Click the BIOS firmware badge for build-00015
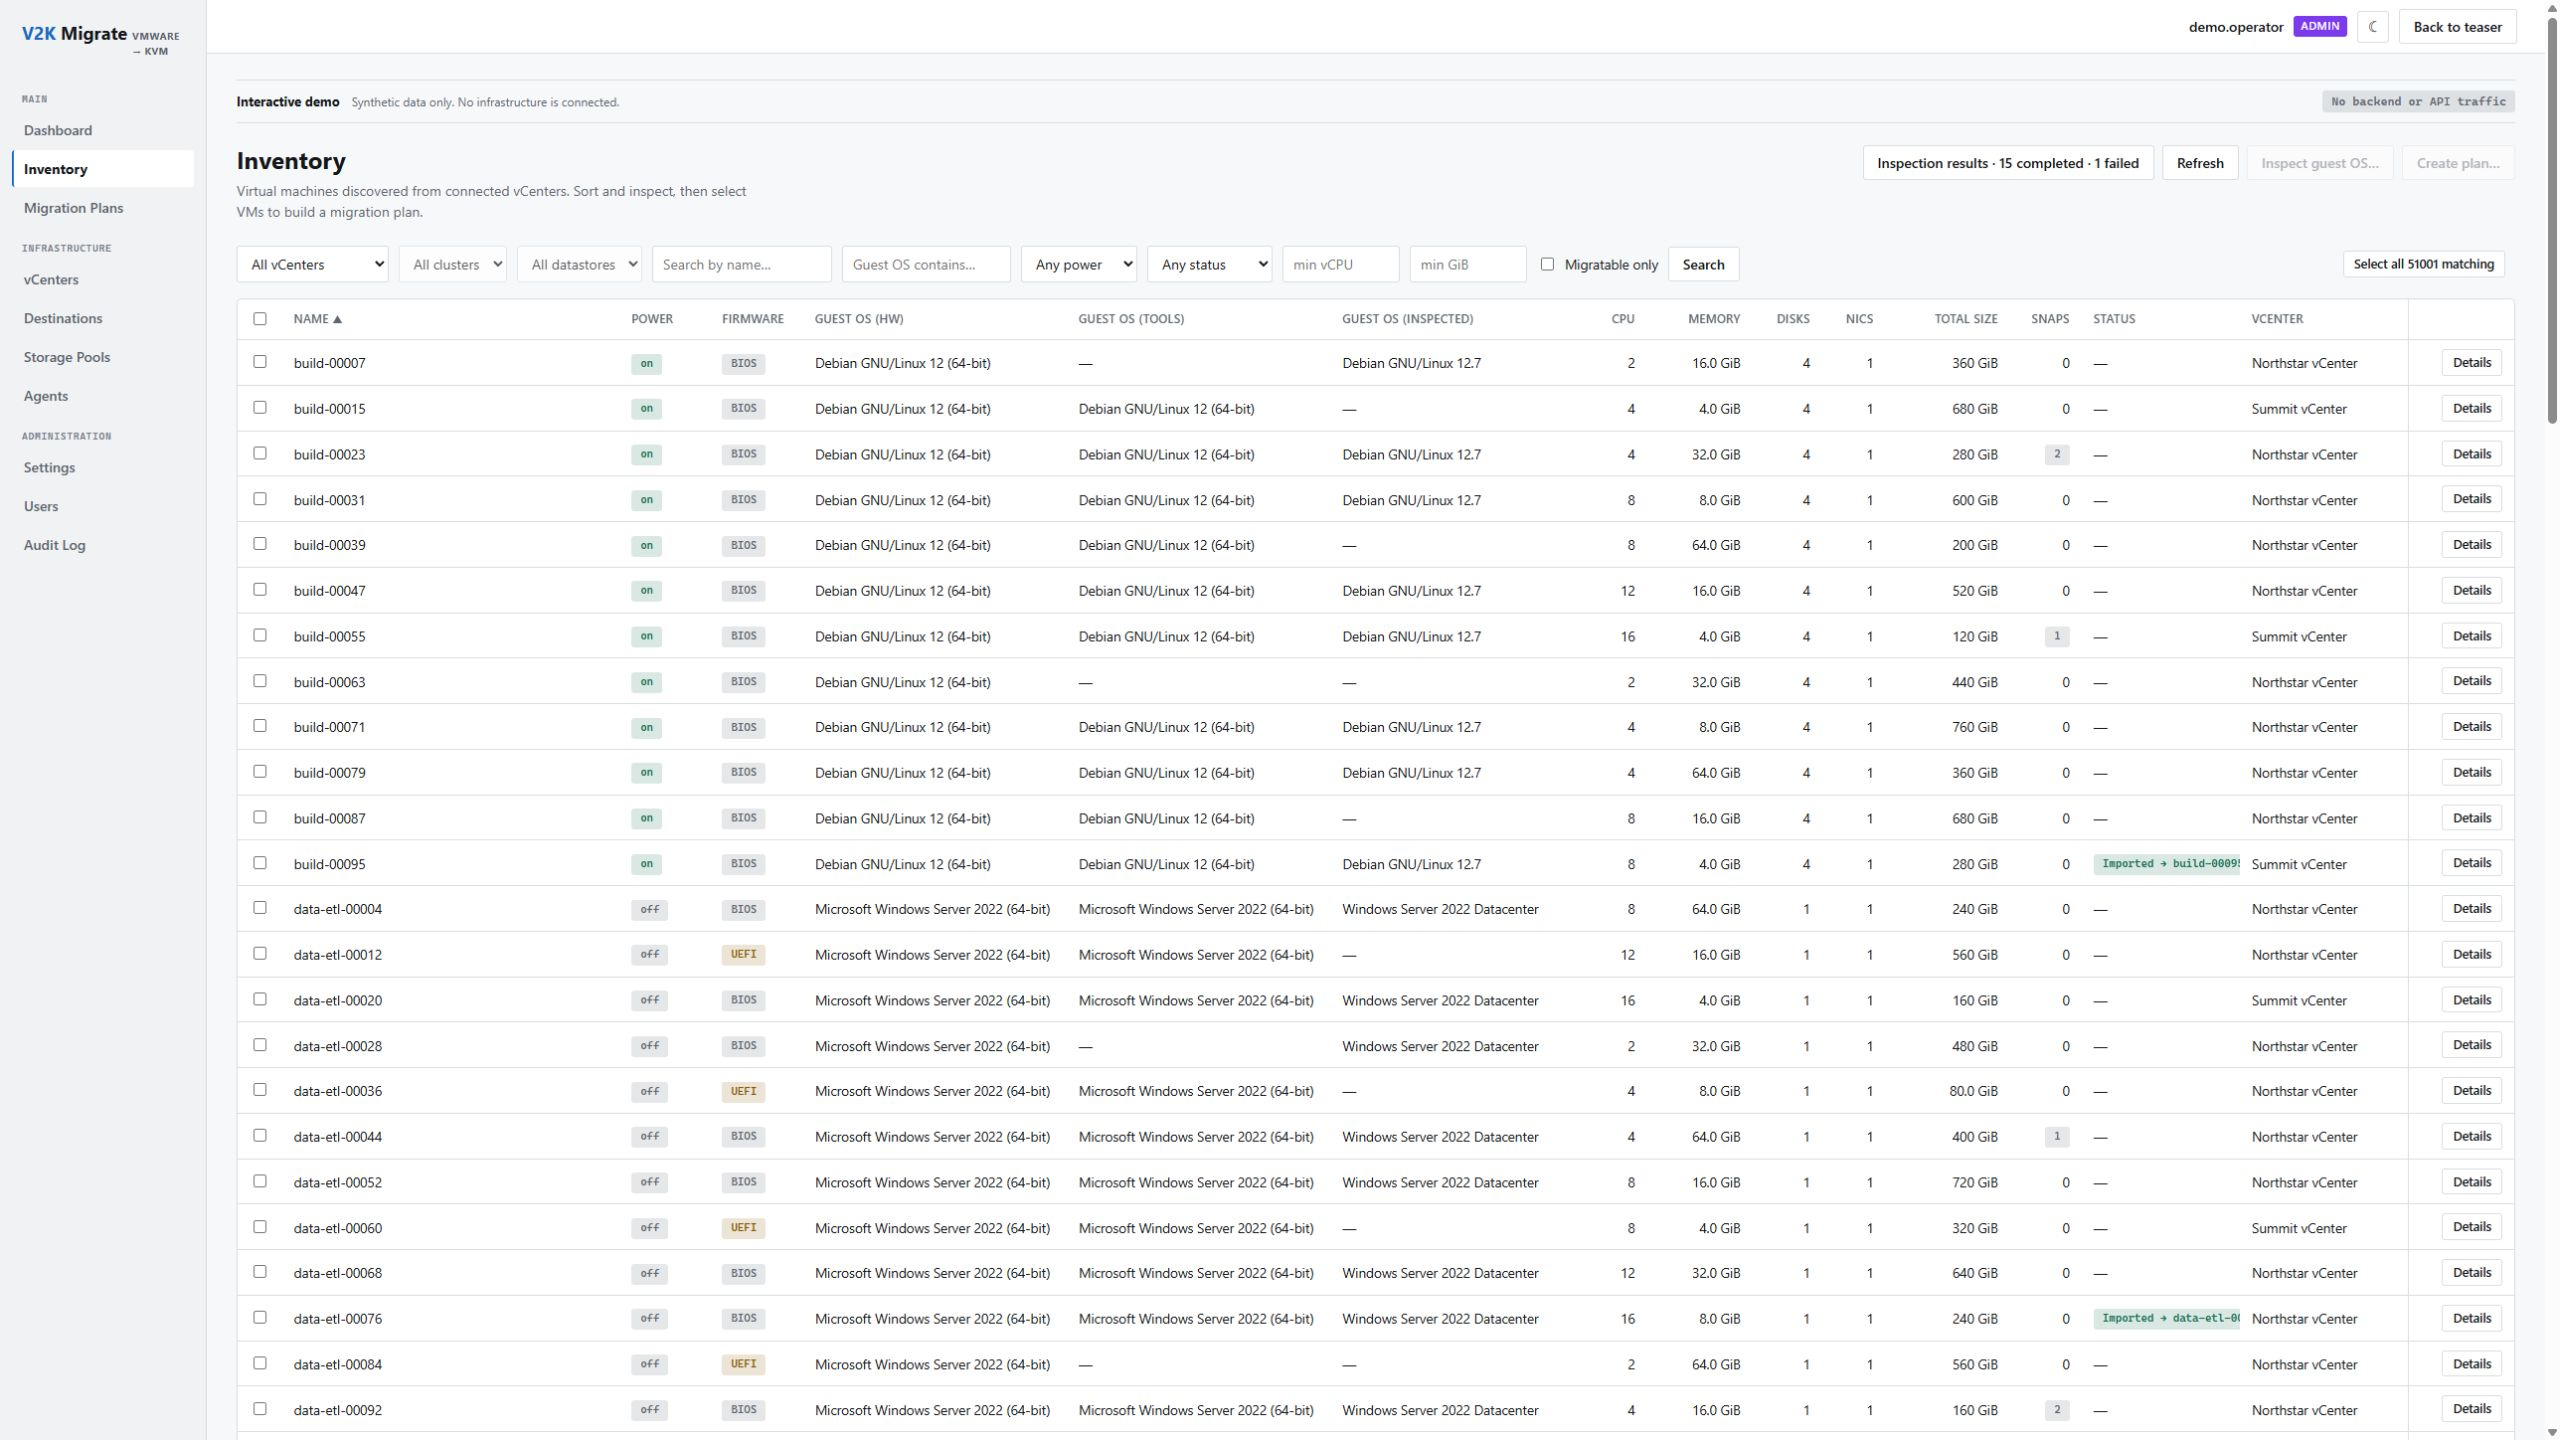The width and height of the screenshot is (2560, 1440). (x=743, y=409)
